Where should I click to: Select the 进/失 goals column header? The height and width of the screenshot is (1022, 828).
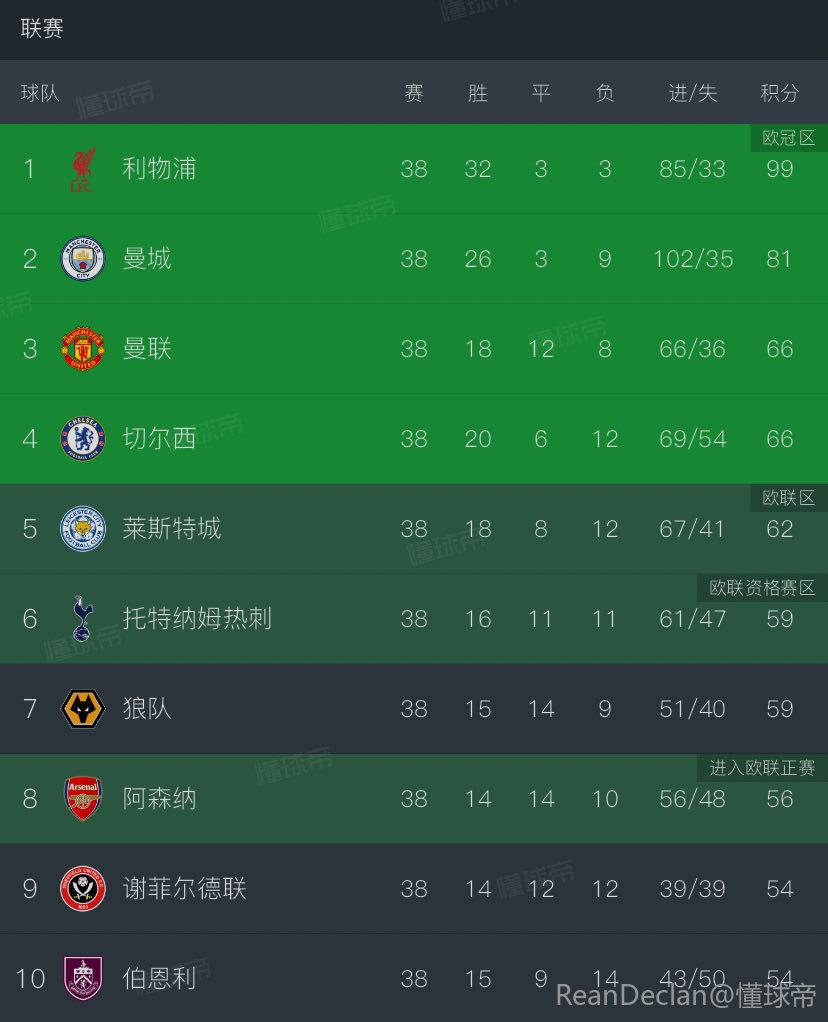click(x=693, y=93)
